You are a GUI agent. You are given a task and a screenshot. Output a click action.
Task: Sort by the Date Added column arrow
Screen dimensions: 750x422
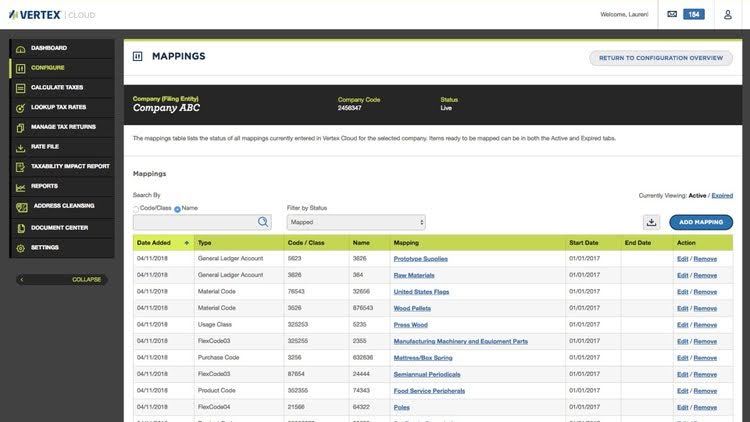(186, 243)
